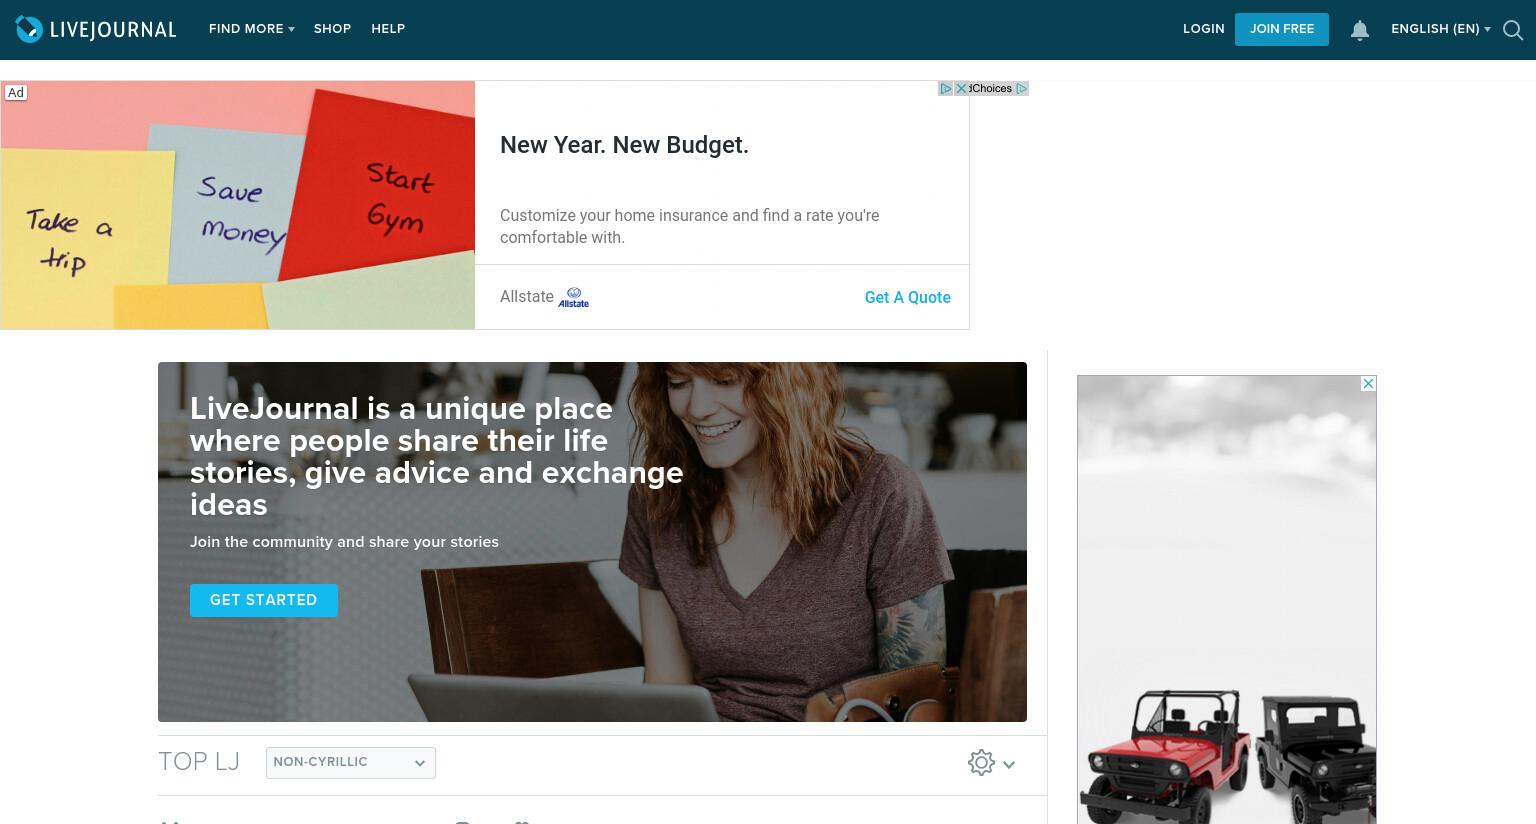1536x824 pixels.
Task: Click the Get A Quote link
Action: point(907,297)
